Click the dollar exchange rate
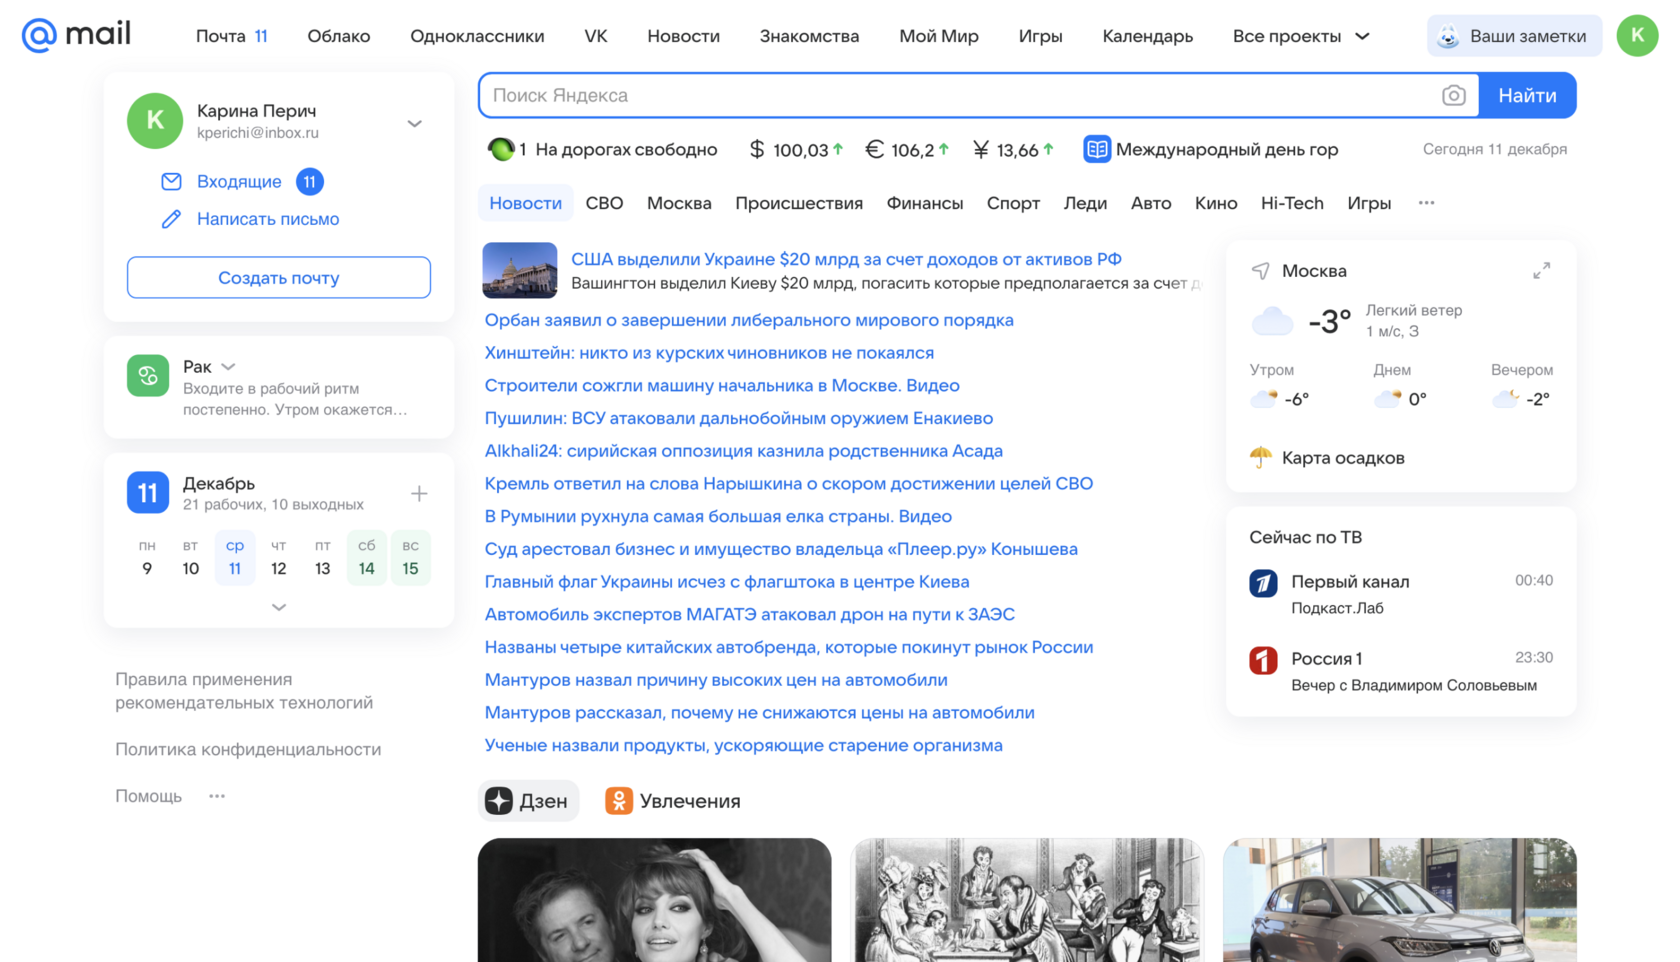Viewport: 1680px width, 962px height. (796, 150)
